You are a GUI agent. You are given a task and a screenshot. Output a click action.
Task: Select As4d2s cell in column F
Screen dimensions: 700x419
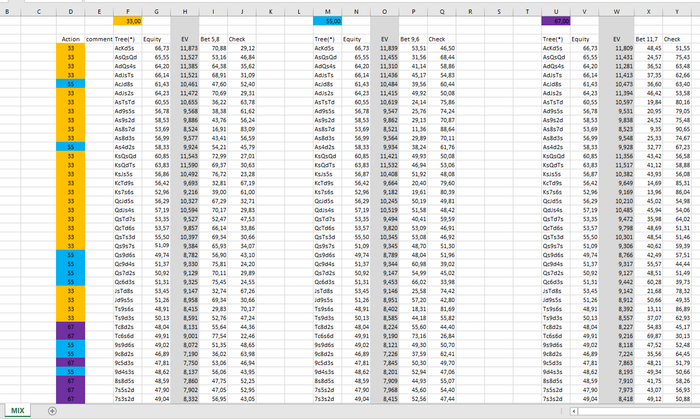128,147
